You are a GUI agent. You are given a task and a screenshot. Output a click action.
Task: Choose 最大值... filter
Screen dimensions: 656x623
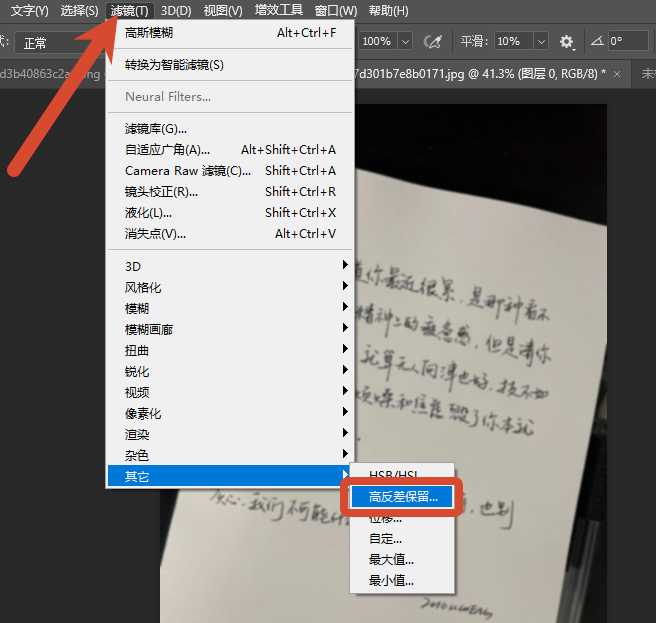402,559
